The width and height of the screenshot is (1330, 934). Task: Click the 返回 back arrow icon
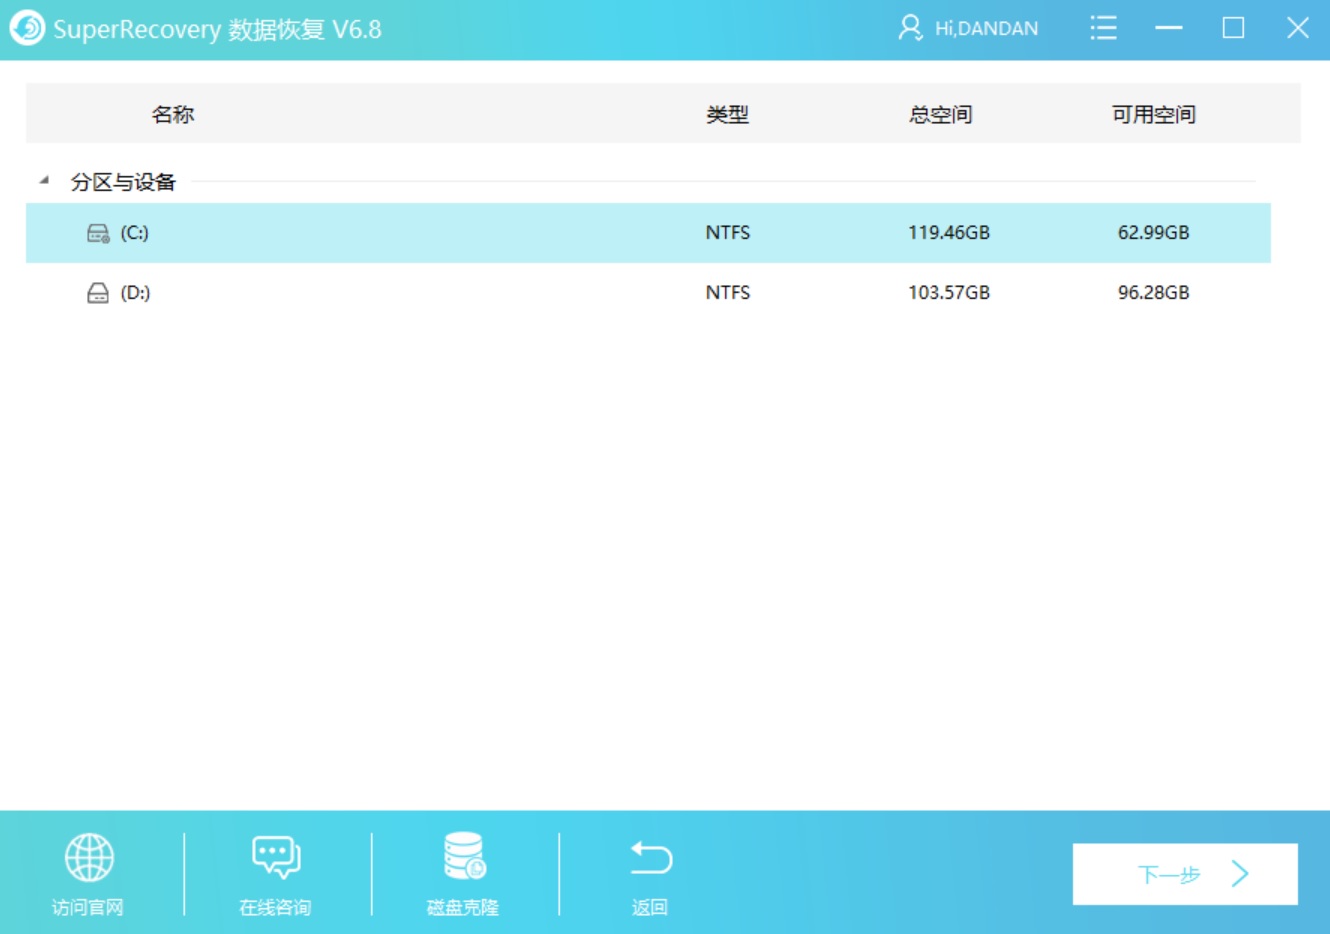pos(651,856)
